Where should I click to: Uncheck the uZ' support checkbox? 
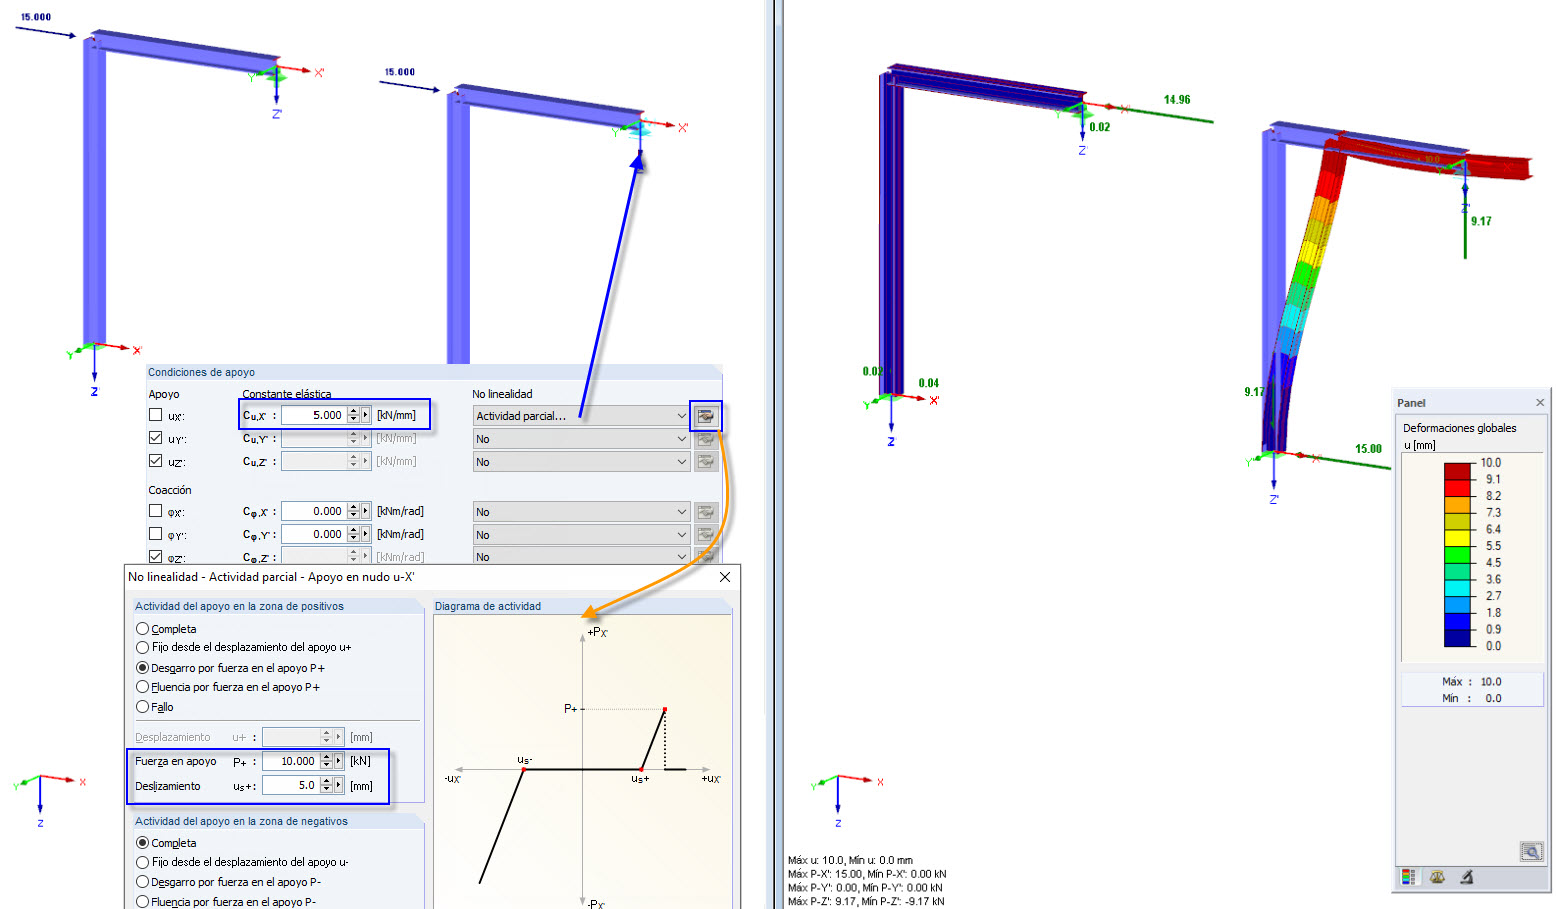[x=155, y=461]
